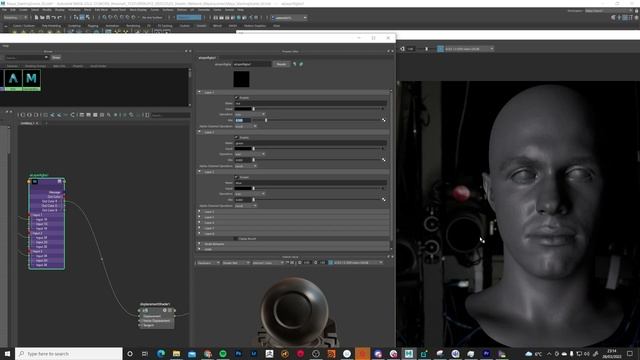Click the Undo icon in Maya status line
The height and width of the screenshot is (360, 640).
(x=53, y=18)
